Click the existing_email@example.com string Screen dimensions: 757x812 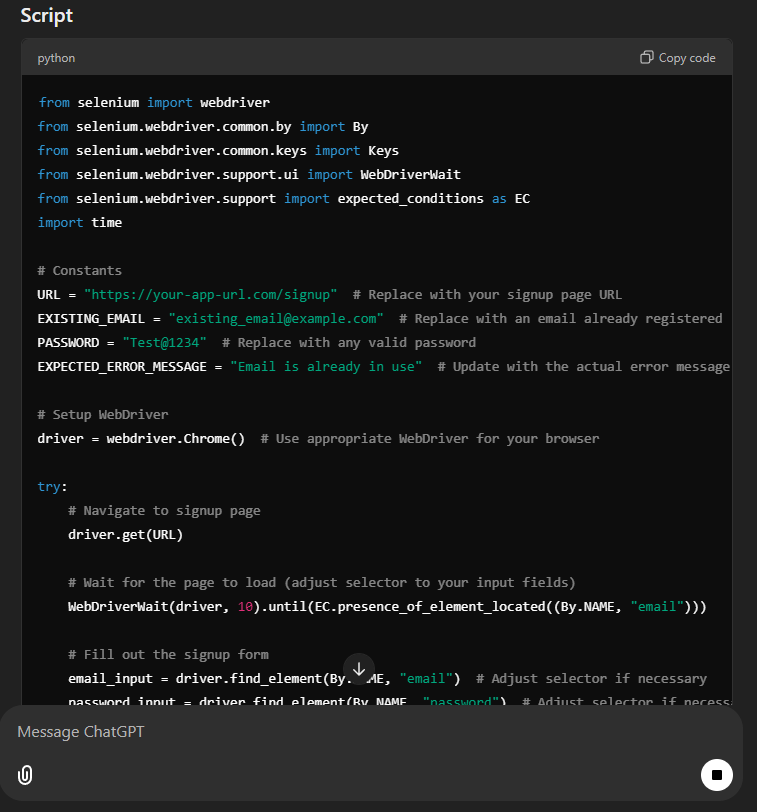[276, 319]
